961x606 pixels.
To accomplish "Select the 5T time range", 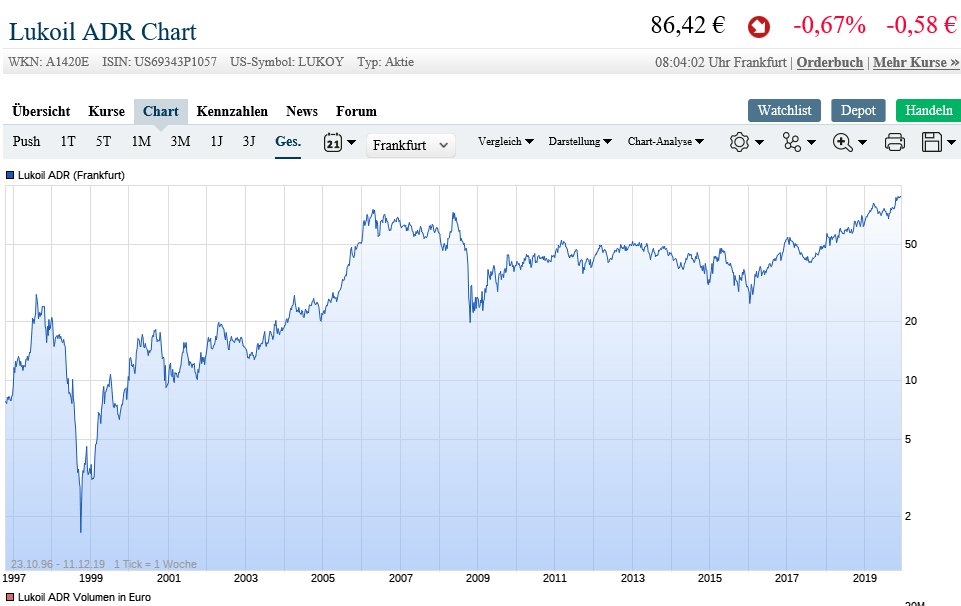I will pos(103,142).
